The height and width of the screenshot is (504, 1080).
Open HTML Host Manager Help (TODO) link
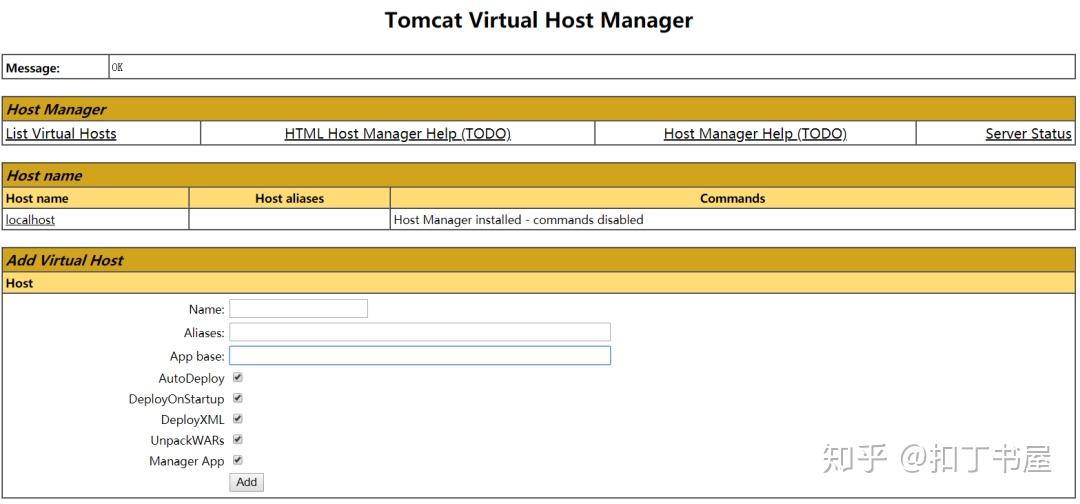pyautogui.click(x=397, y=134)
